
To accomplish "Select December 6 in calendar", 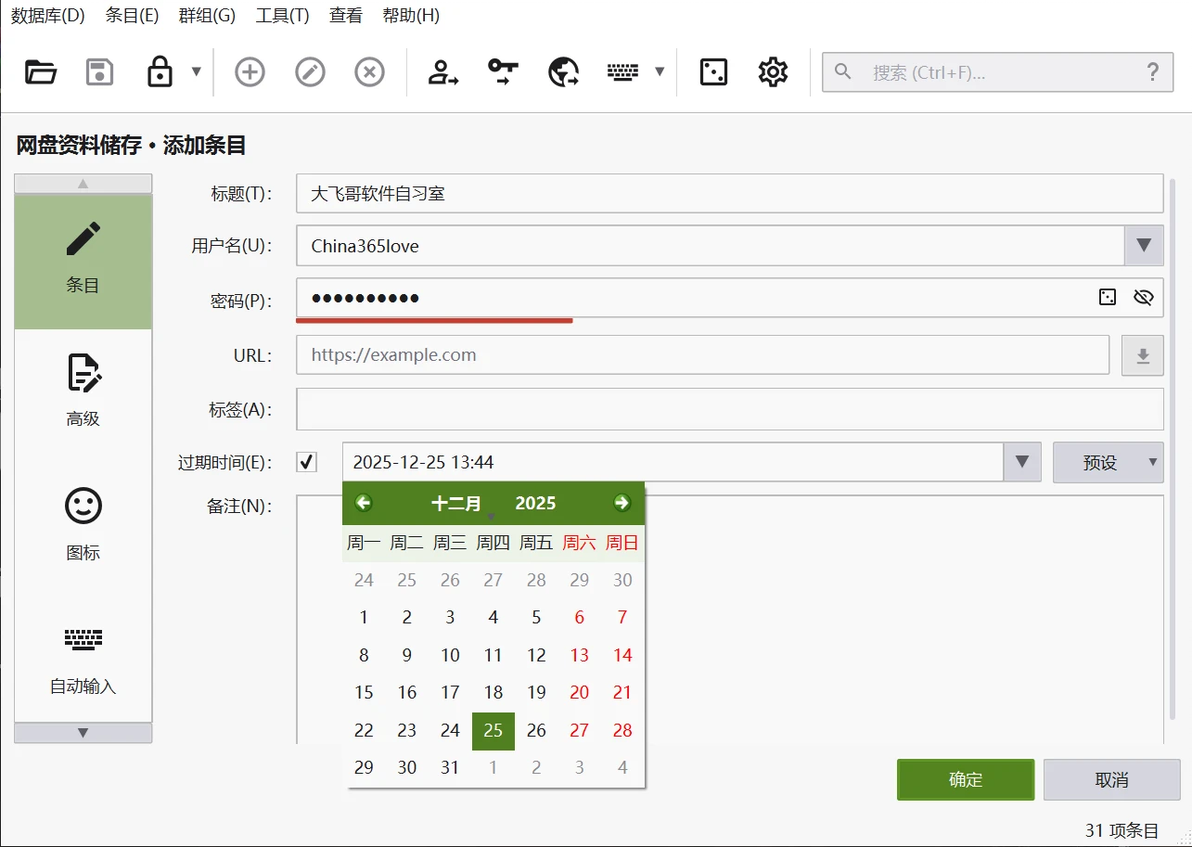I will [579, 617].
